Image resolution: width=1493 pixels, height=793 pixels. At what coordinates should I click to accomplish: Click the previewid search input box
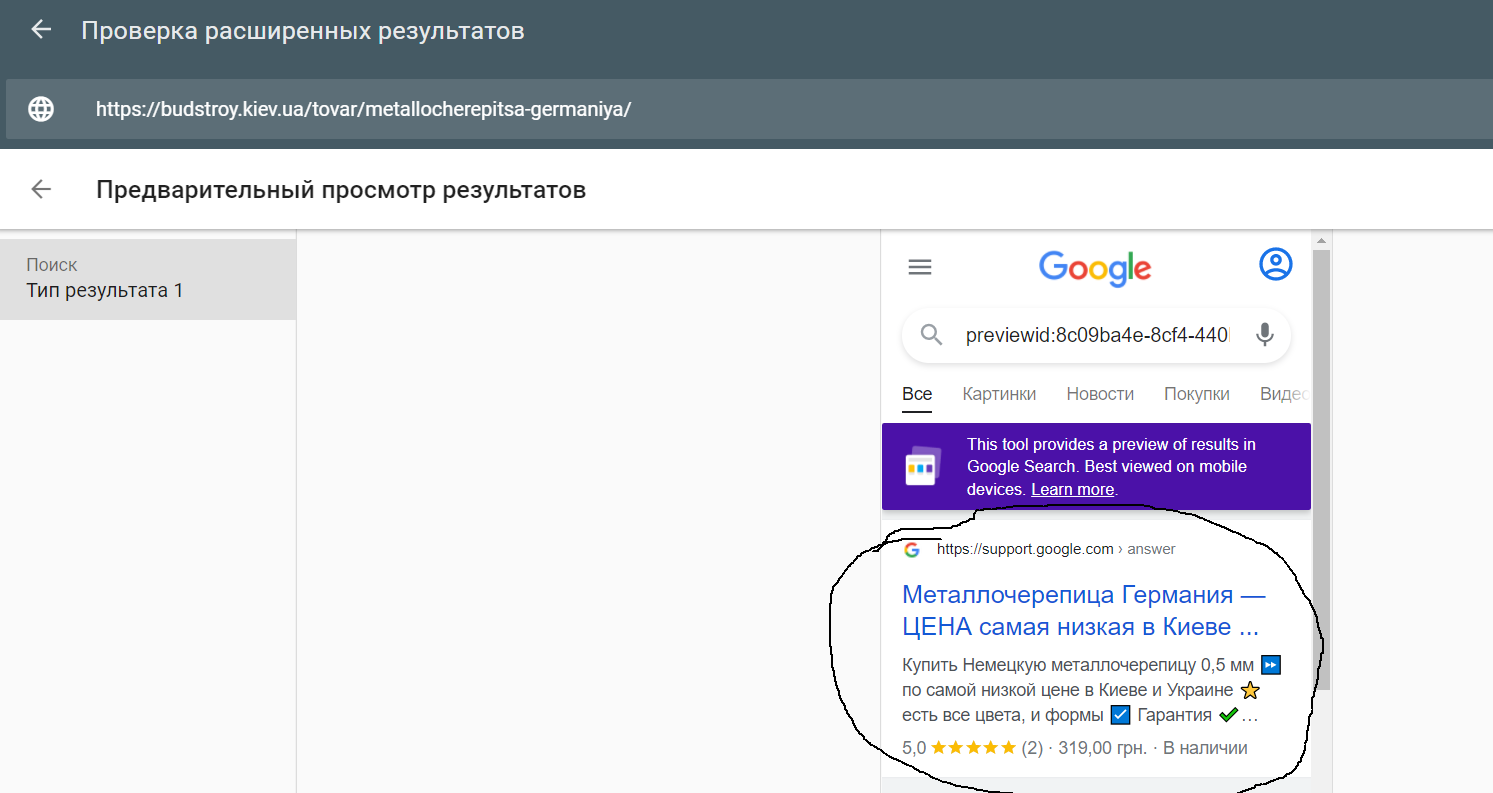point(1096,335)
